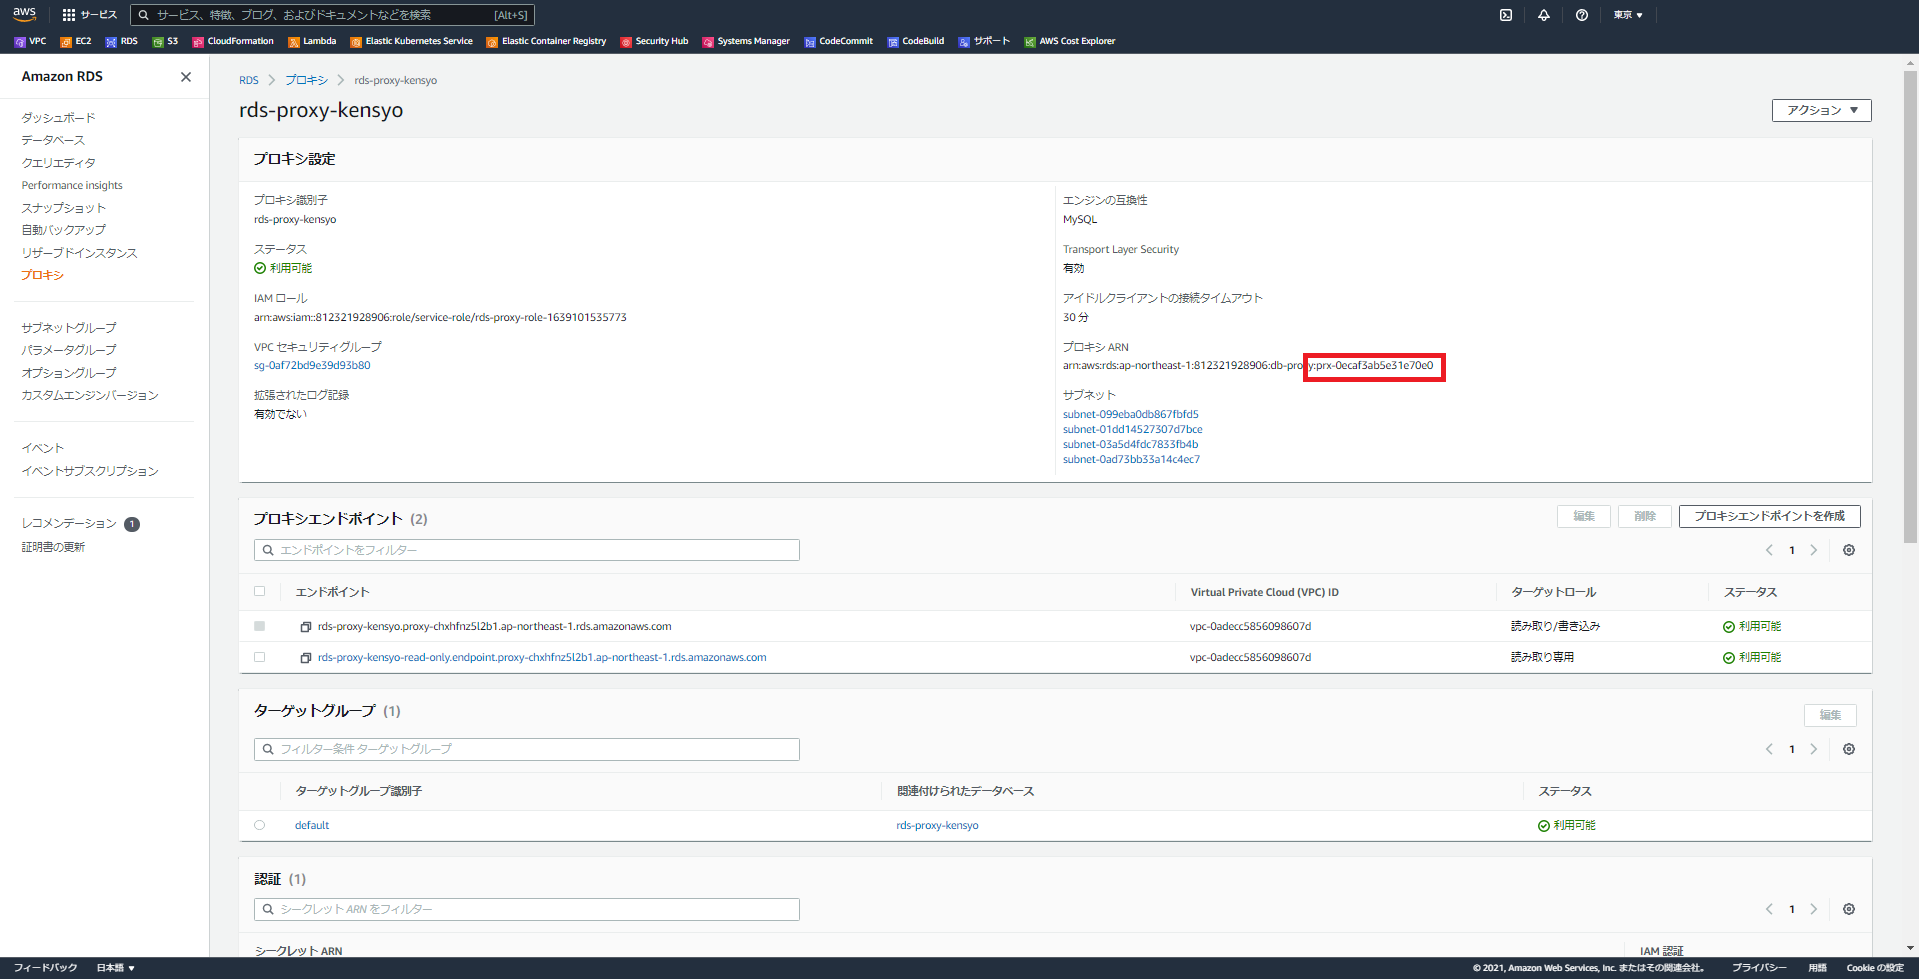Go to プロキシ in the RDS sidebar
This screenshot has height=979, width=1919.
(x=43, y=274)
